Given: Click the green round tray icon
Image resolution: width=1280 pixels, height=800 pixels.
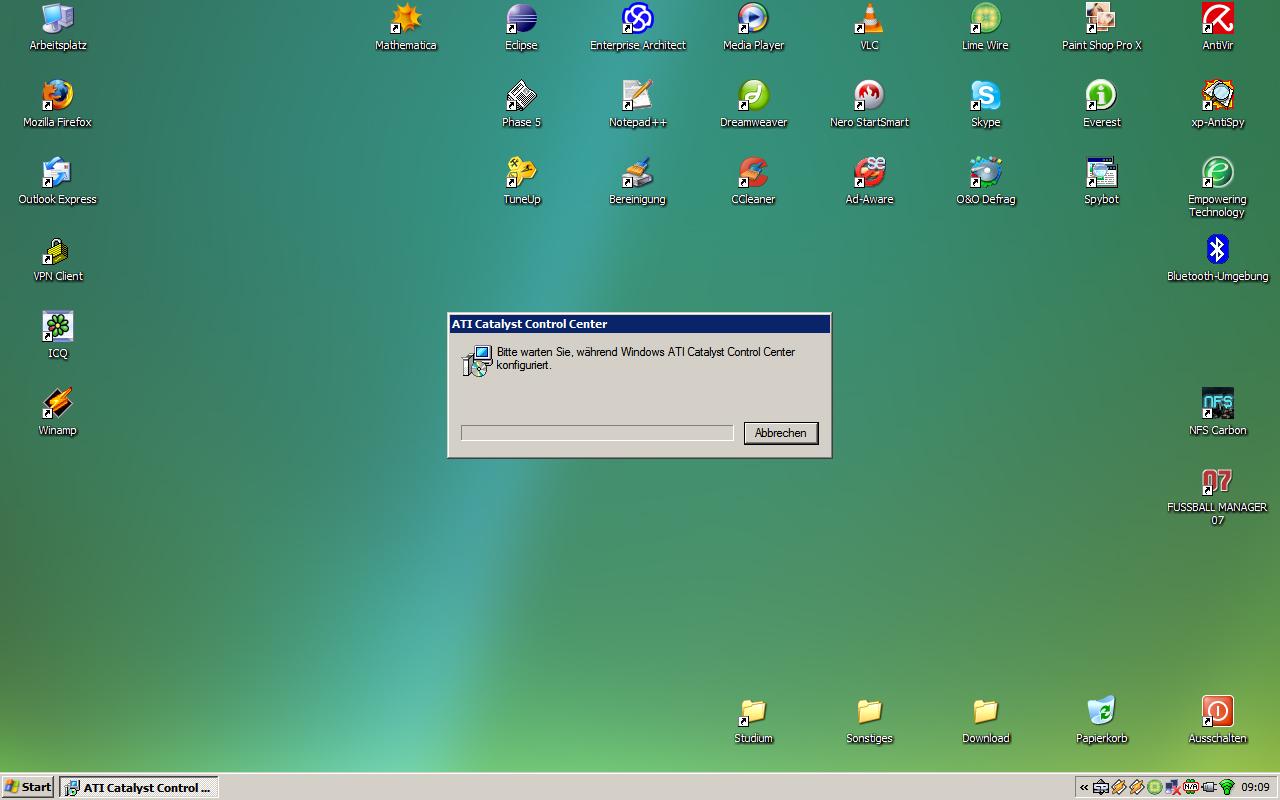Looking at the screenshot, I should point(1155,787).
